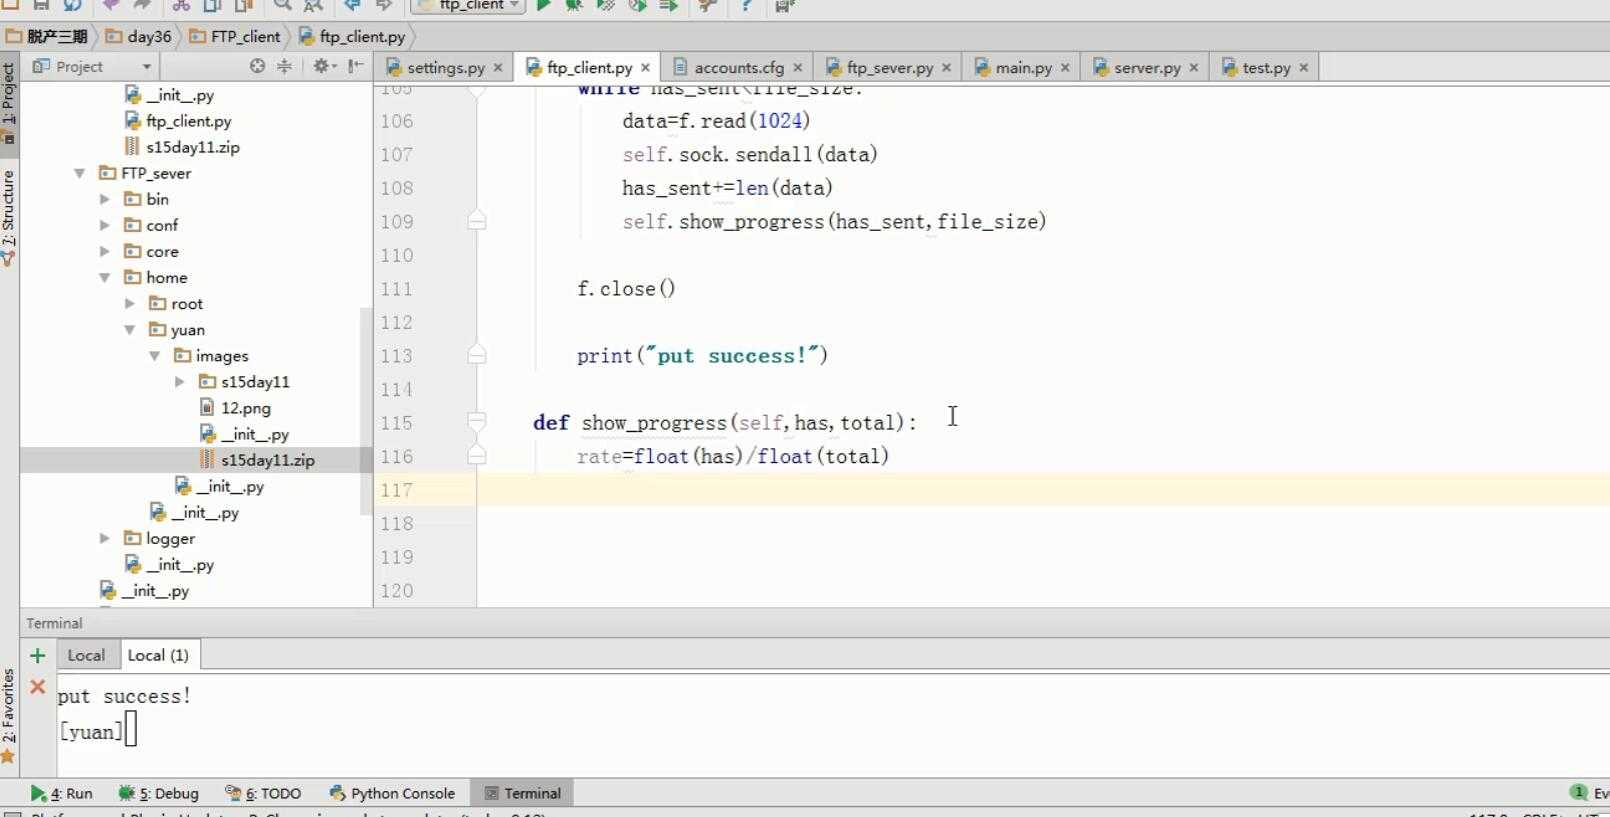The image size is (1610, 817).
Task: Close the server.py tab
Action: coord(1193,68)
